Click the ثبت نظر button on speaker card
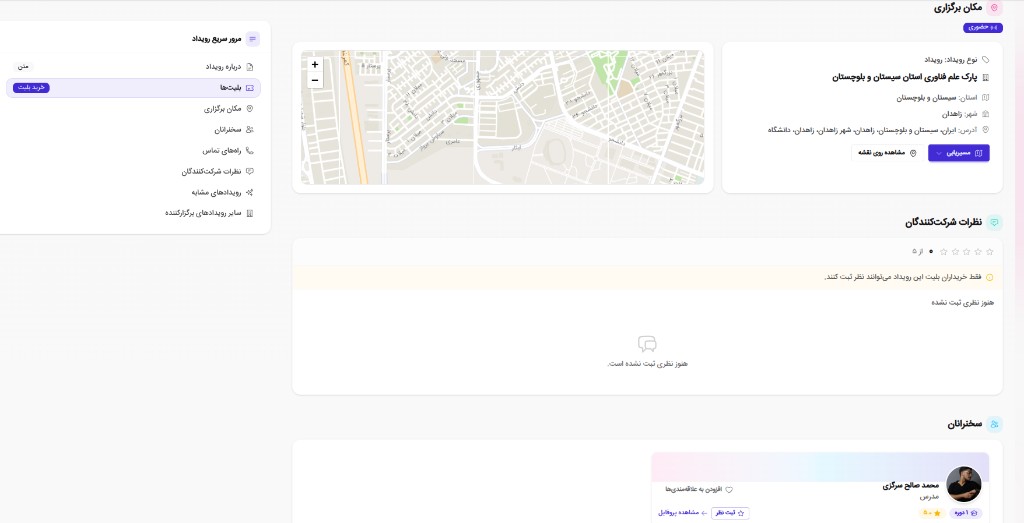The width and height of the screenshot is (1024, 523). (x=730, y=513)
